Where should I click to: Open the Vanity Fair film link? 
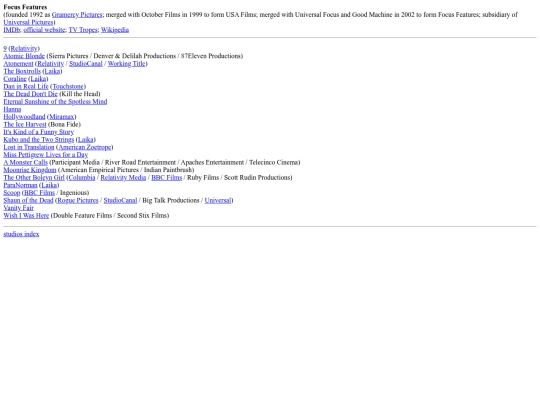19,208
